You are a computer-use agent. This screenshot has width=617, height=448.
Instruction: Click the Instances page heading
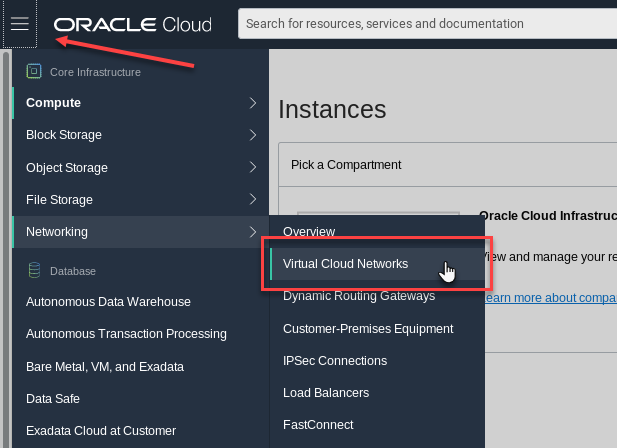point(332,109)
